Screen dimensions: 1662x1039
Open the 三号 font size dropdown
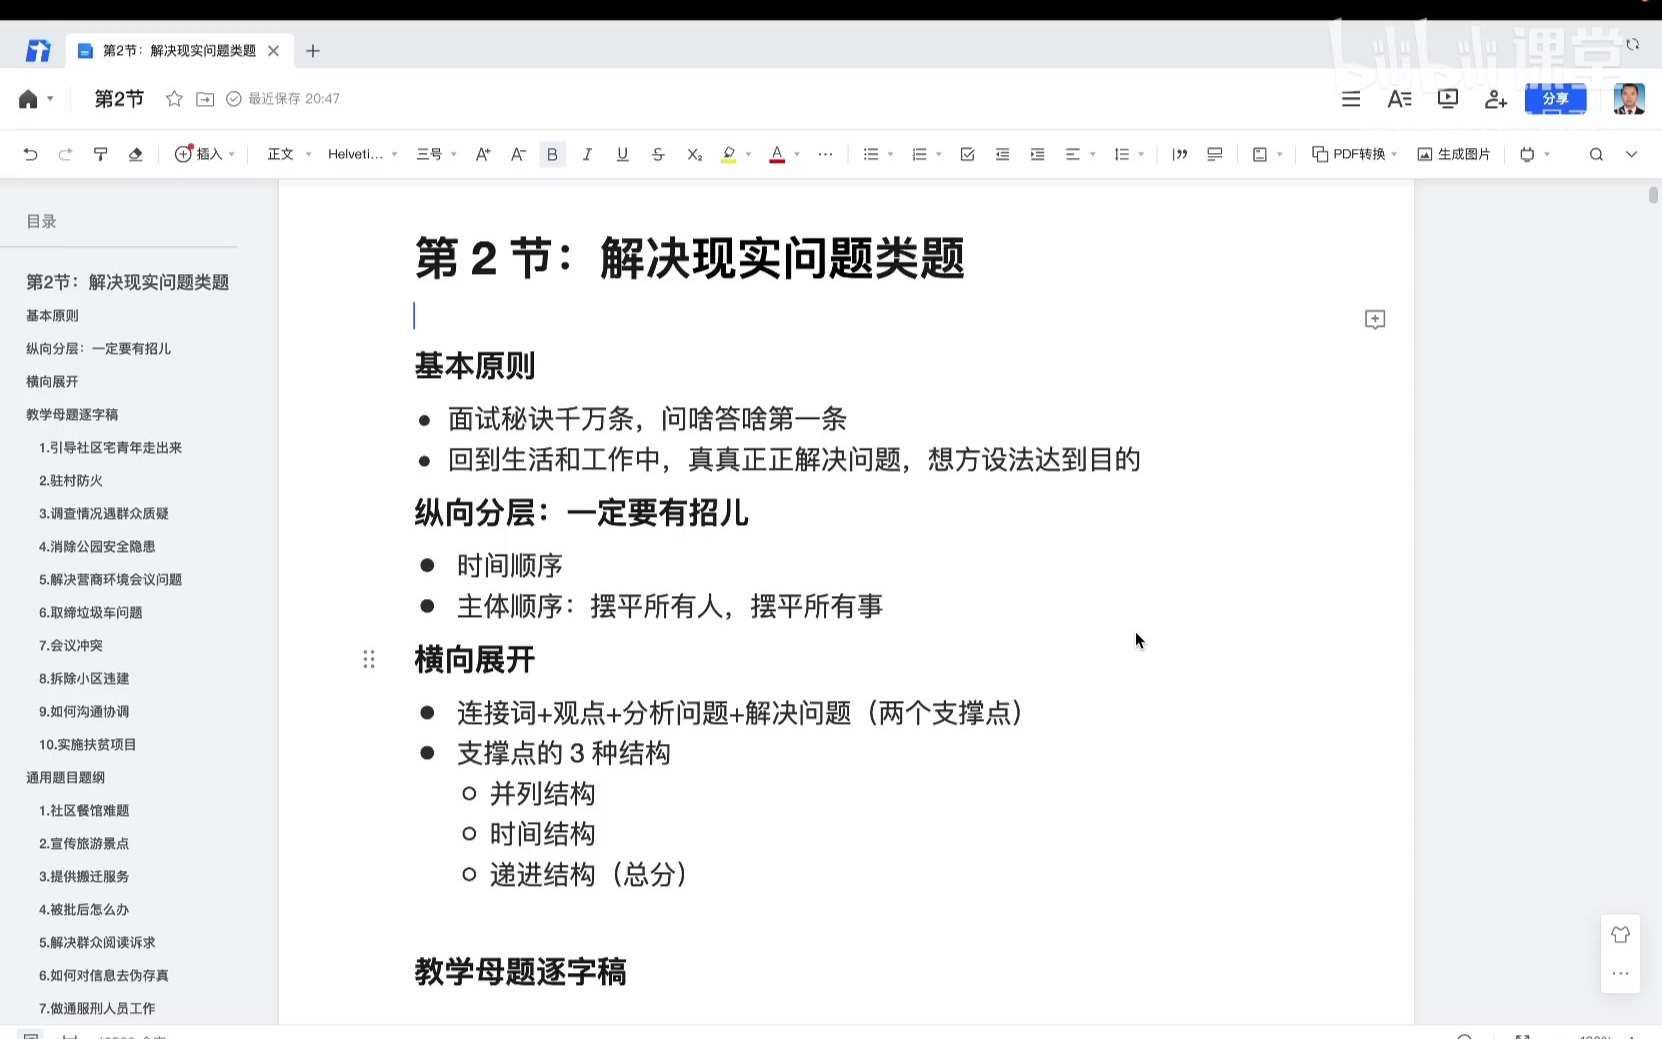(437, 154)
